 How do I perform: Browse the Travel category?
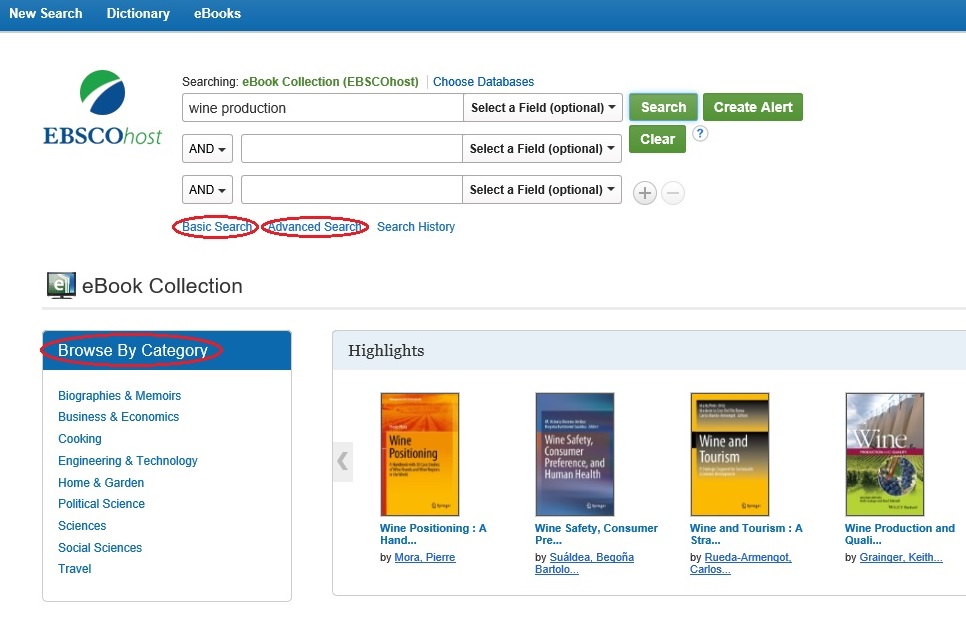pos(75,569)
